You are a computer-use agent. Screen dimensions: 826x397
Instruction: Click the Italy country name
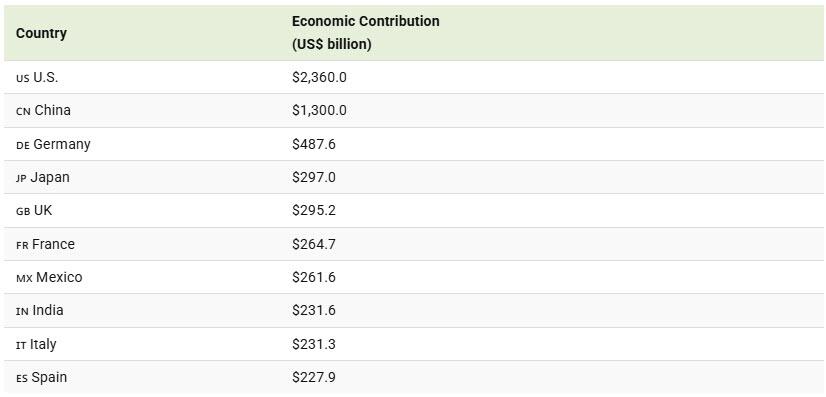[x=43, y=344]
